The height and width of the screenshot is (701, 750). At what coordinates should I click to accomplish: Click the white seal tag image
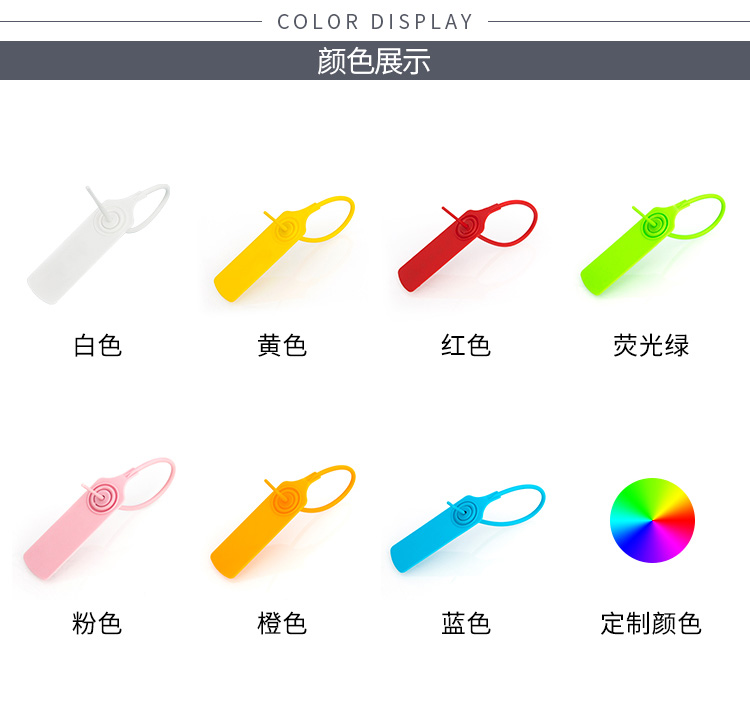(x=99, y=244)
